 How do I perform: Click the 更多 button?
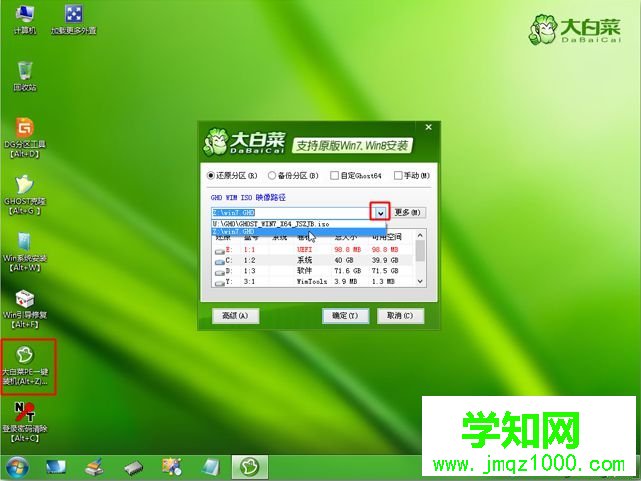[408, 213]
